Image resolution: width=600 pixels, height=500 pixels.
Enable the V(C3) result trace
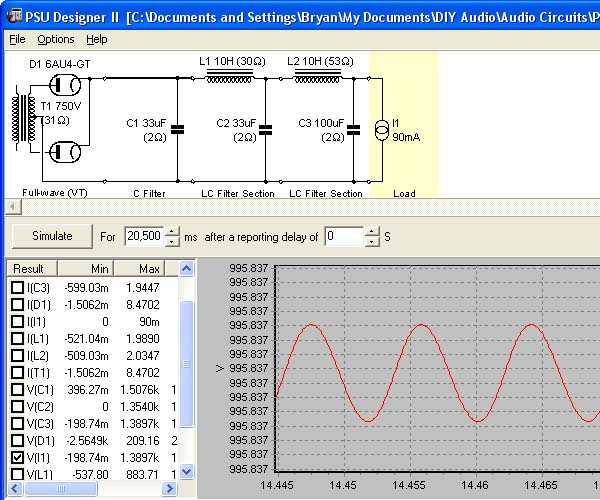[17, 423]
